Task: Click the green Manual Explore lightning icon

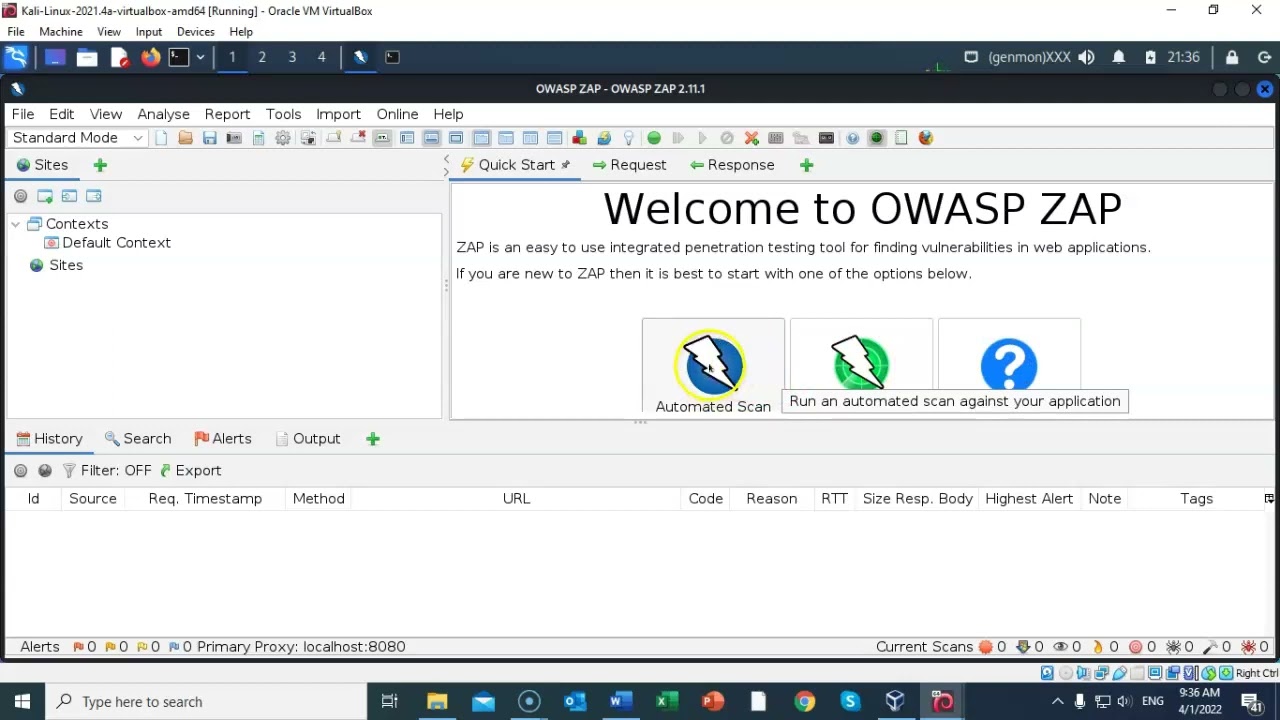Action: (860, 362)
